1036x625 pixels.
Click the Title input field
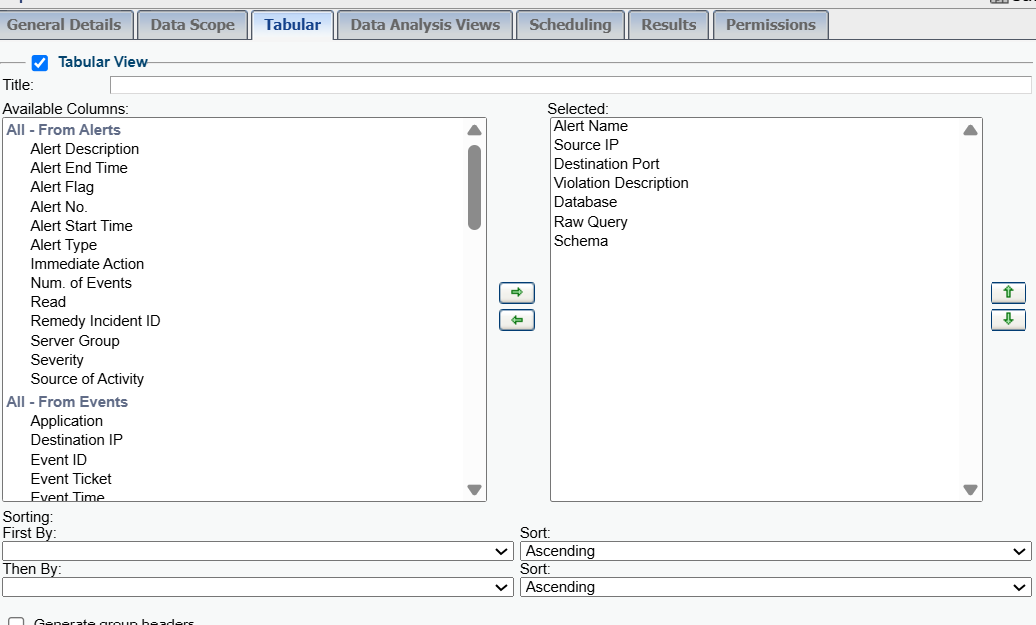(x=570, y=85)
